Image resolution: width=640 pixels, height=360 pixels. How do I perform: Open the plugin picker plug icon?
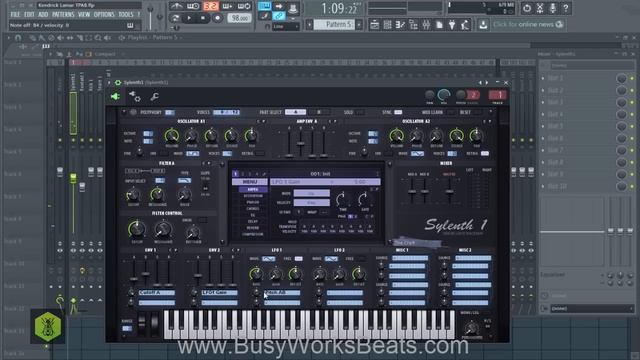pyautogui.click(x=452, y=25)
